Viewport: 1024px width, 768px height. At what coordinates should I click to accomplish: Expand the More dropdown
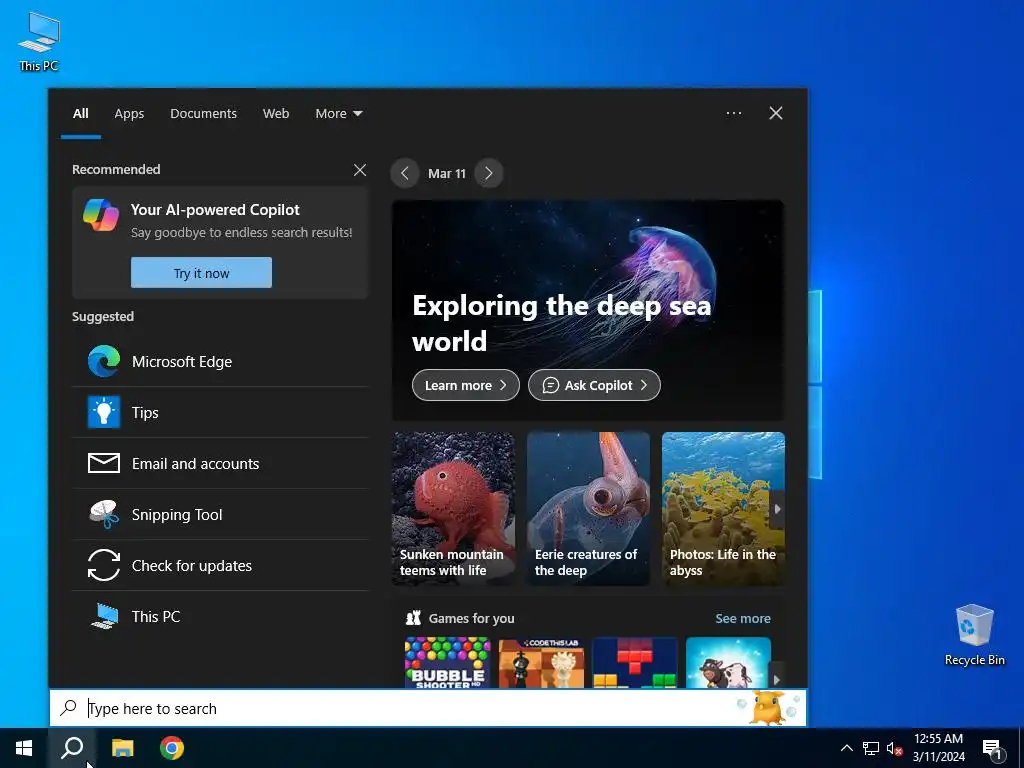pos(338,113)
